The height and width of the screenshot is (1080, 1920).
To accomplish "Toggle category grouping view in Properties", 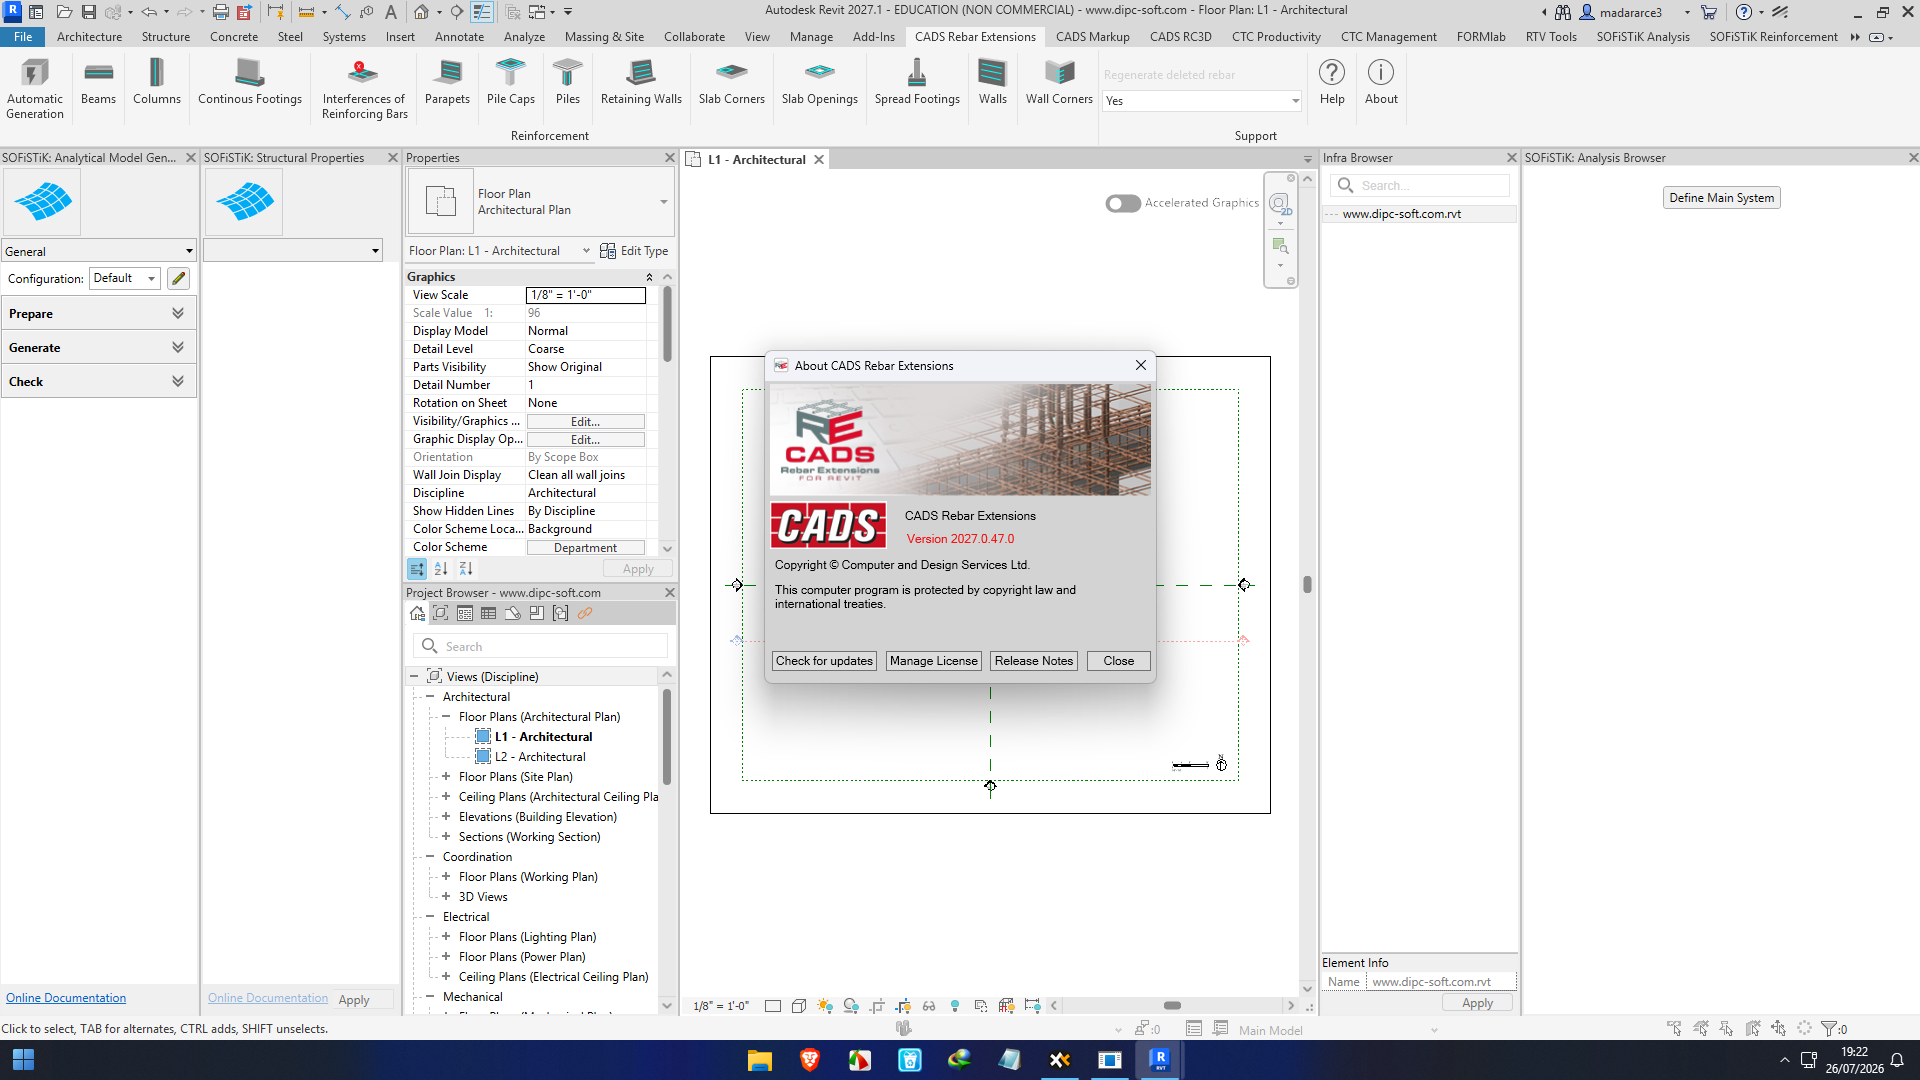I will pyautogui.click(x=417, y=569).
